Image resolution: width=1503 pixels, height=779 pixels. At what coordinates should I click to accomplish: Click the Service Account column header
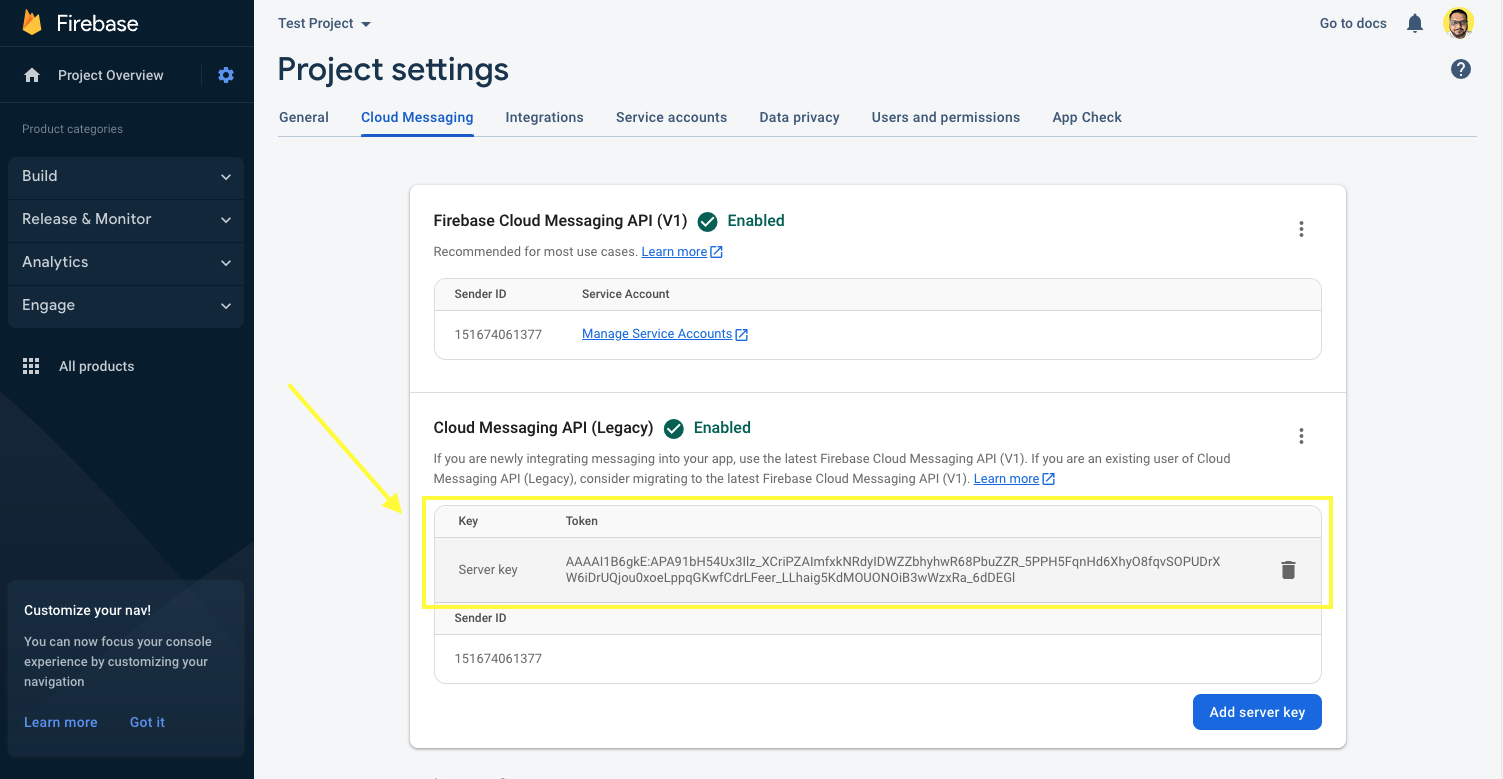[x=626, y=294]
